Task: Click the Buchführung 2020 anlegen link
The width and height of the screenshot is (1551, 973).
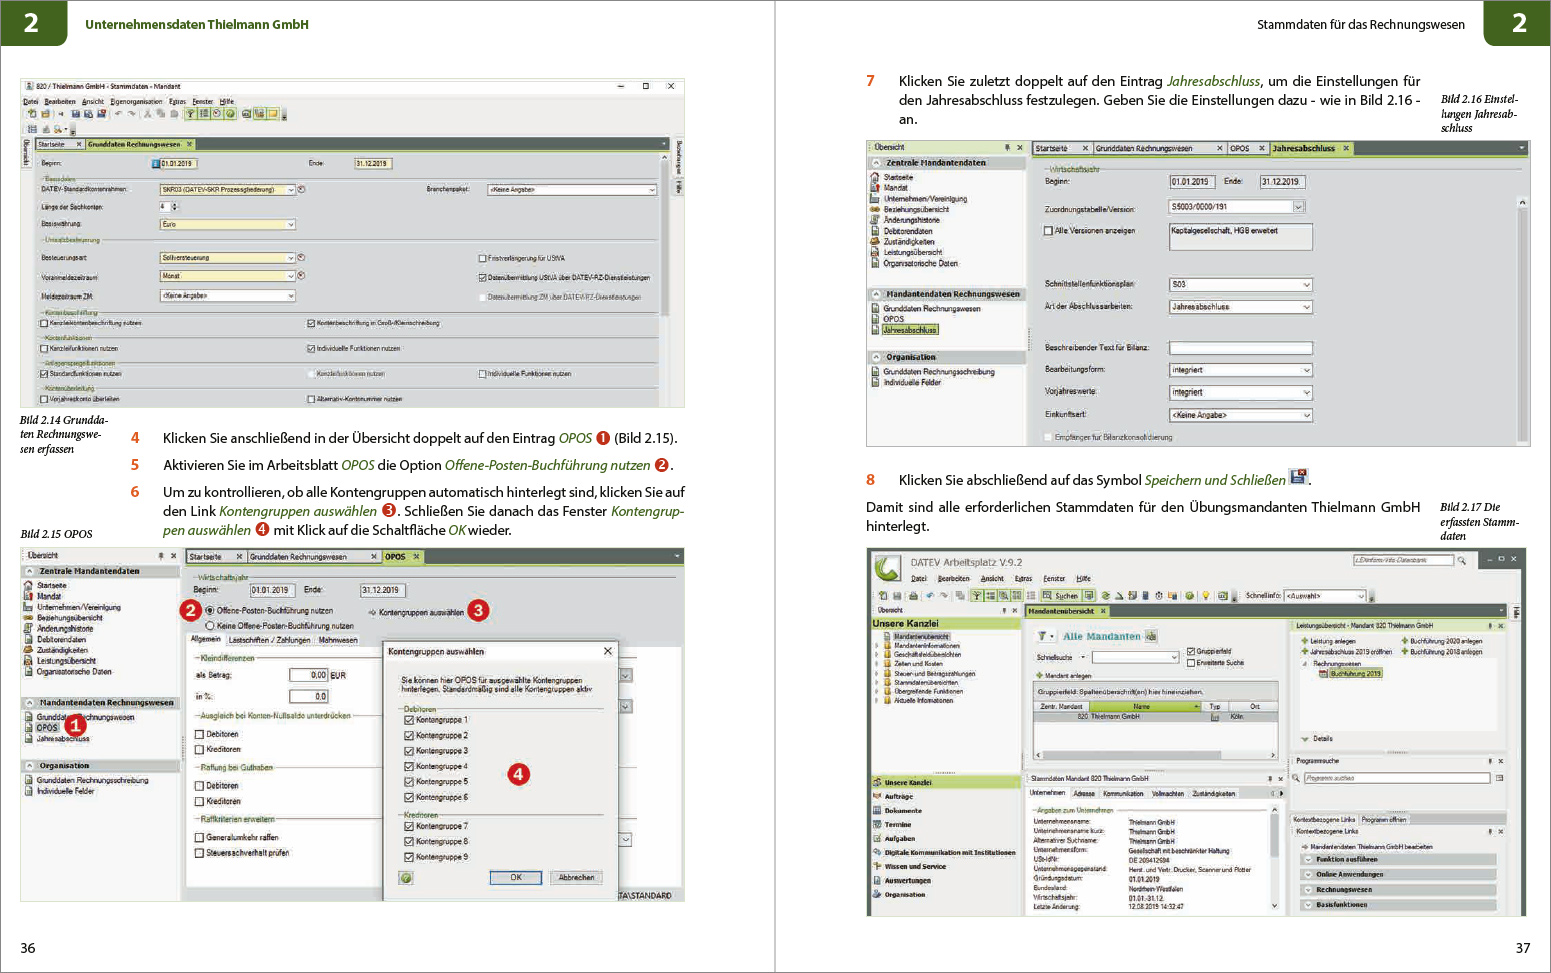Action: pos(1446,641)
